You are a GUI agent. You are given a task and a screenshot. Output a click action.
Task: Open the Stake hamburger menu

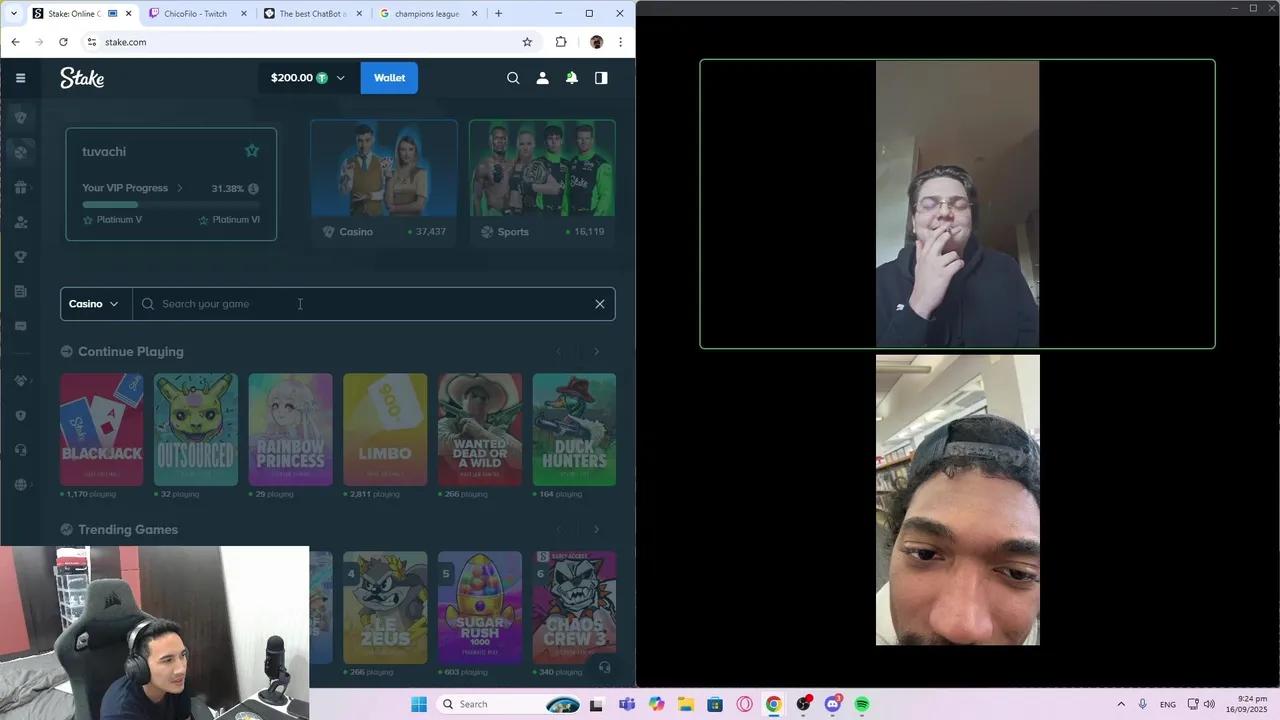coord(20,78)
